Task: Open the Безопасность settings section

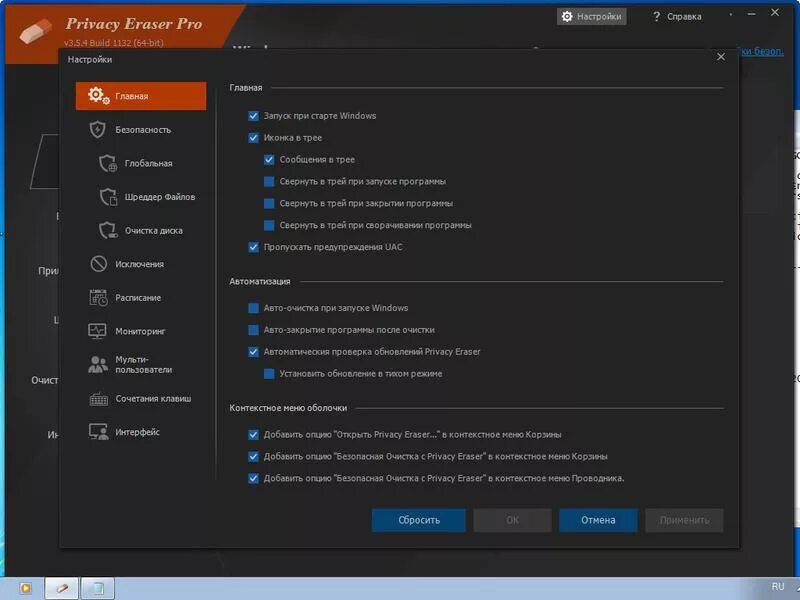Action: (x=141, y=130)
